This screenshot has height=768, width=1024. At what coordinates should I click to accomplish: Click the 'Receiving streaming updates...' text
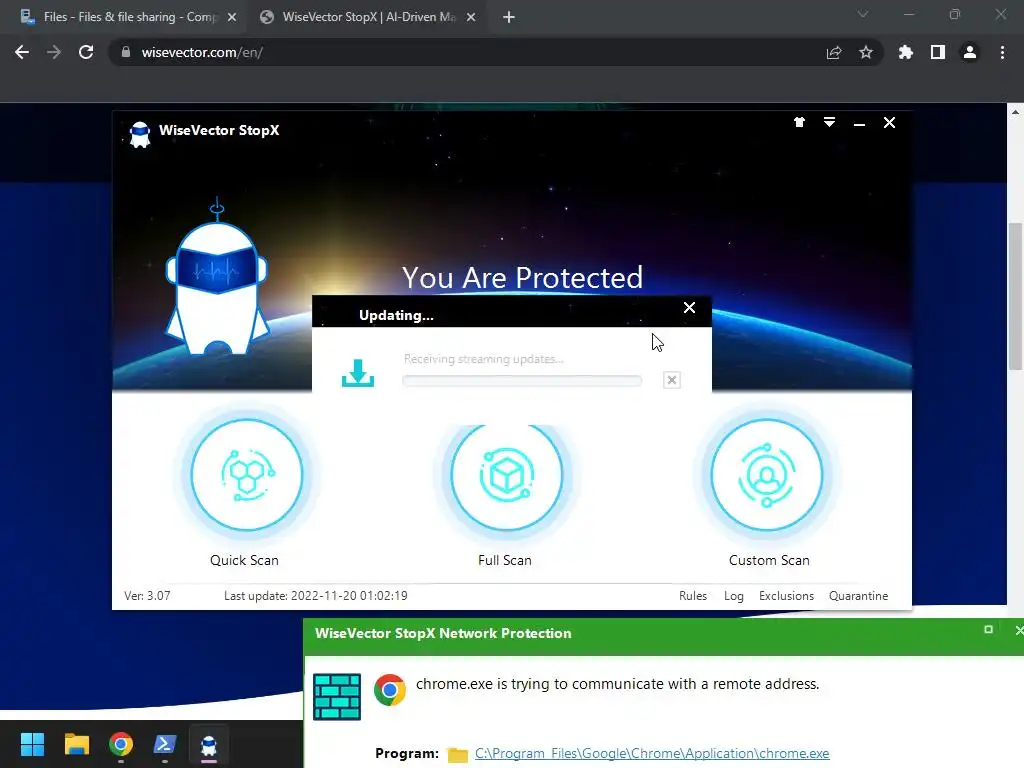click(x=483, y=359)
